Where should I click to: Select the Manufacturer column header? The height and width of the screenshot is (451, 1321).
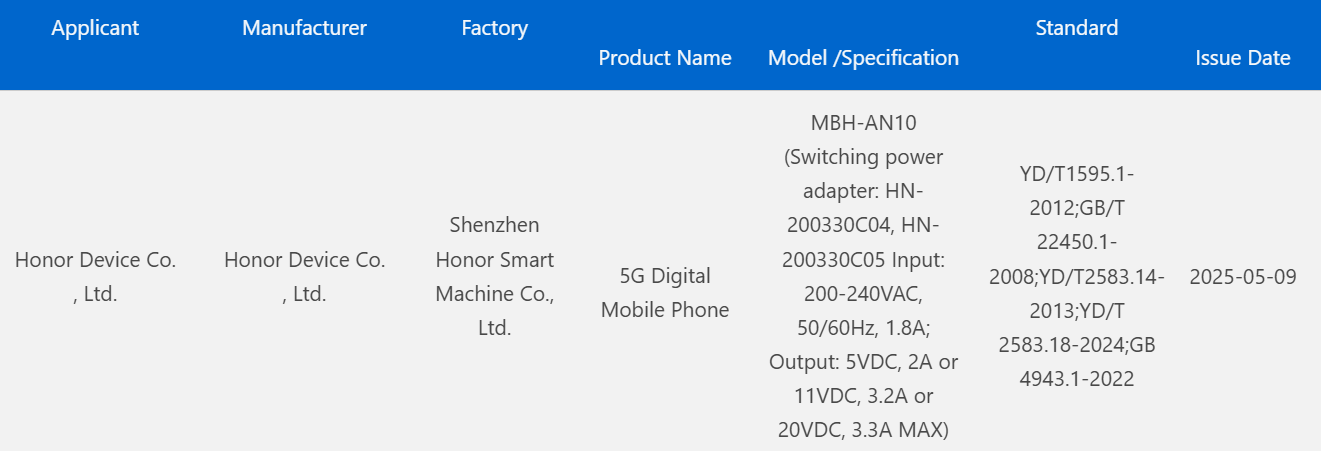[x=304, y=28]
